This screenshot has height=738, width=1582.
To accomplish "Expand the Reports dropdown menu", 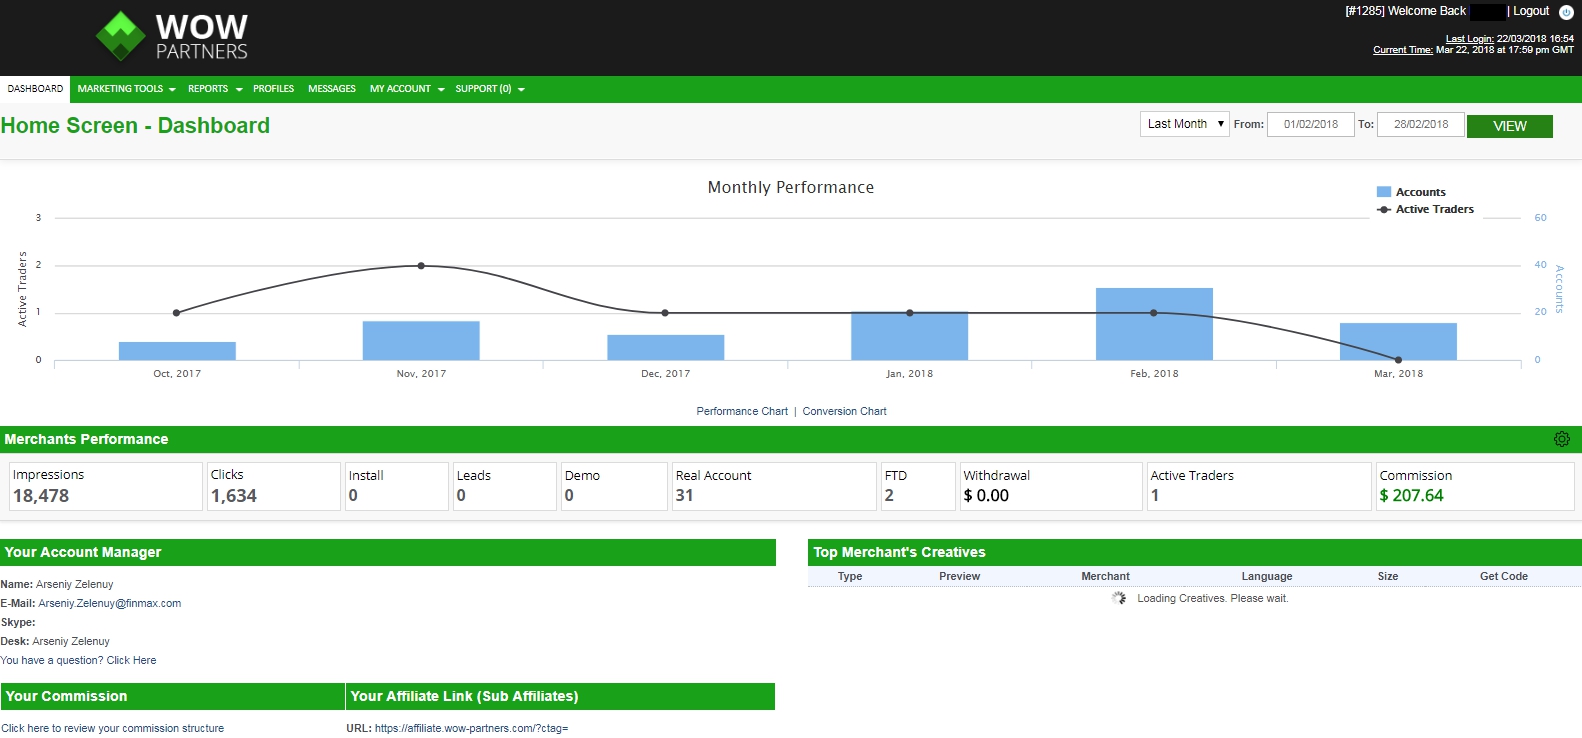I will point(215,89).
